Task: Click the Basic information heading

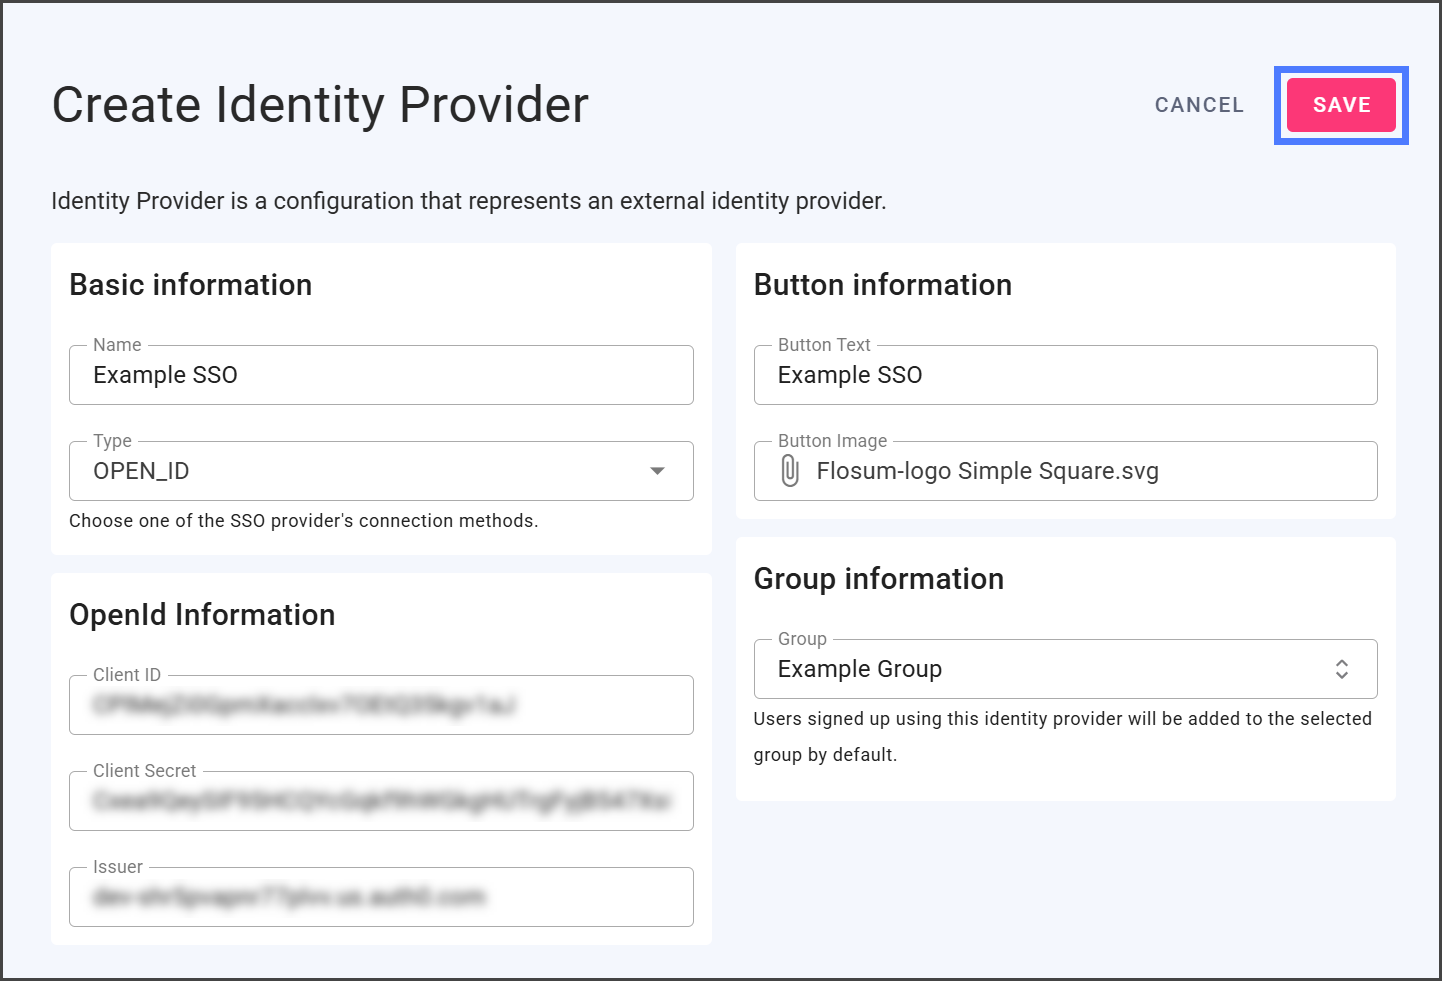Action: (190, 285)
